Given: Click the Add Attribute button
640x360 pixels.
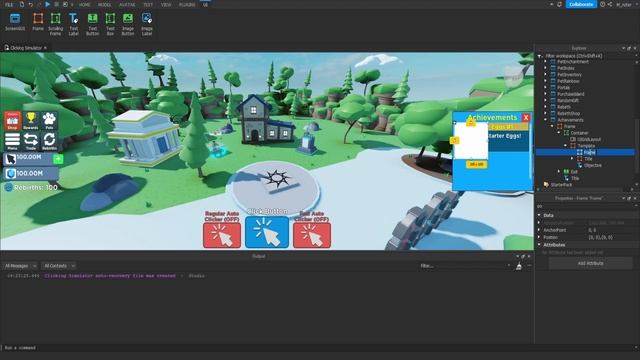Looking at the screenshot, I should pos(590,264).
